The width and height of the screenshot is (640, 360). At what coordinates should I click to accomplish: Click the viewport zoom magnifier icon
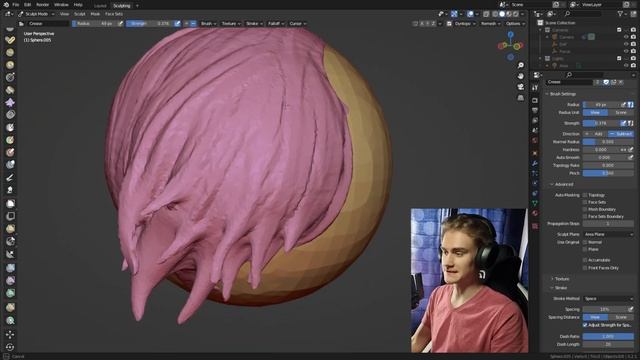520,65
